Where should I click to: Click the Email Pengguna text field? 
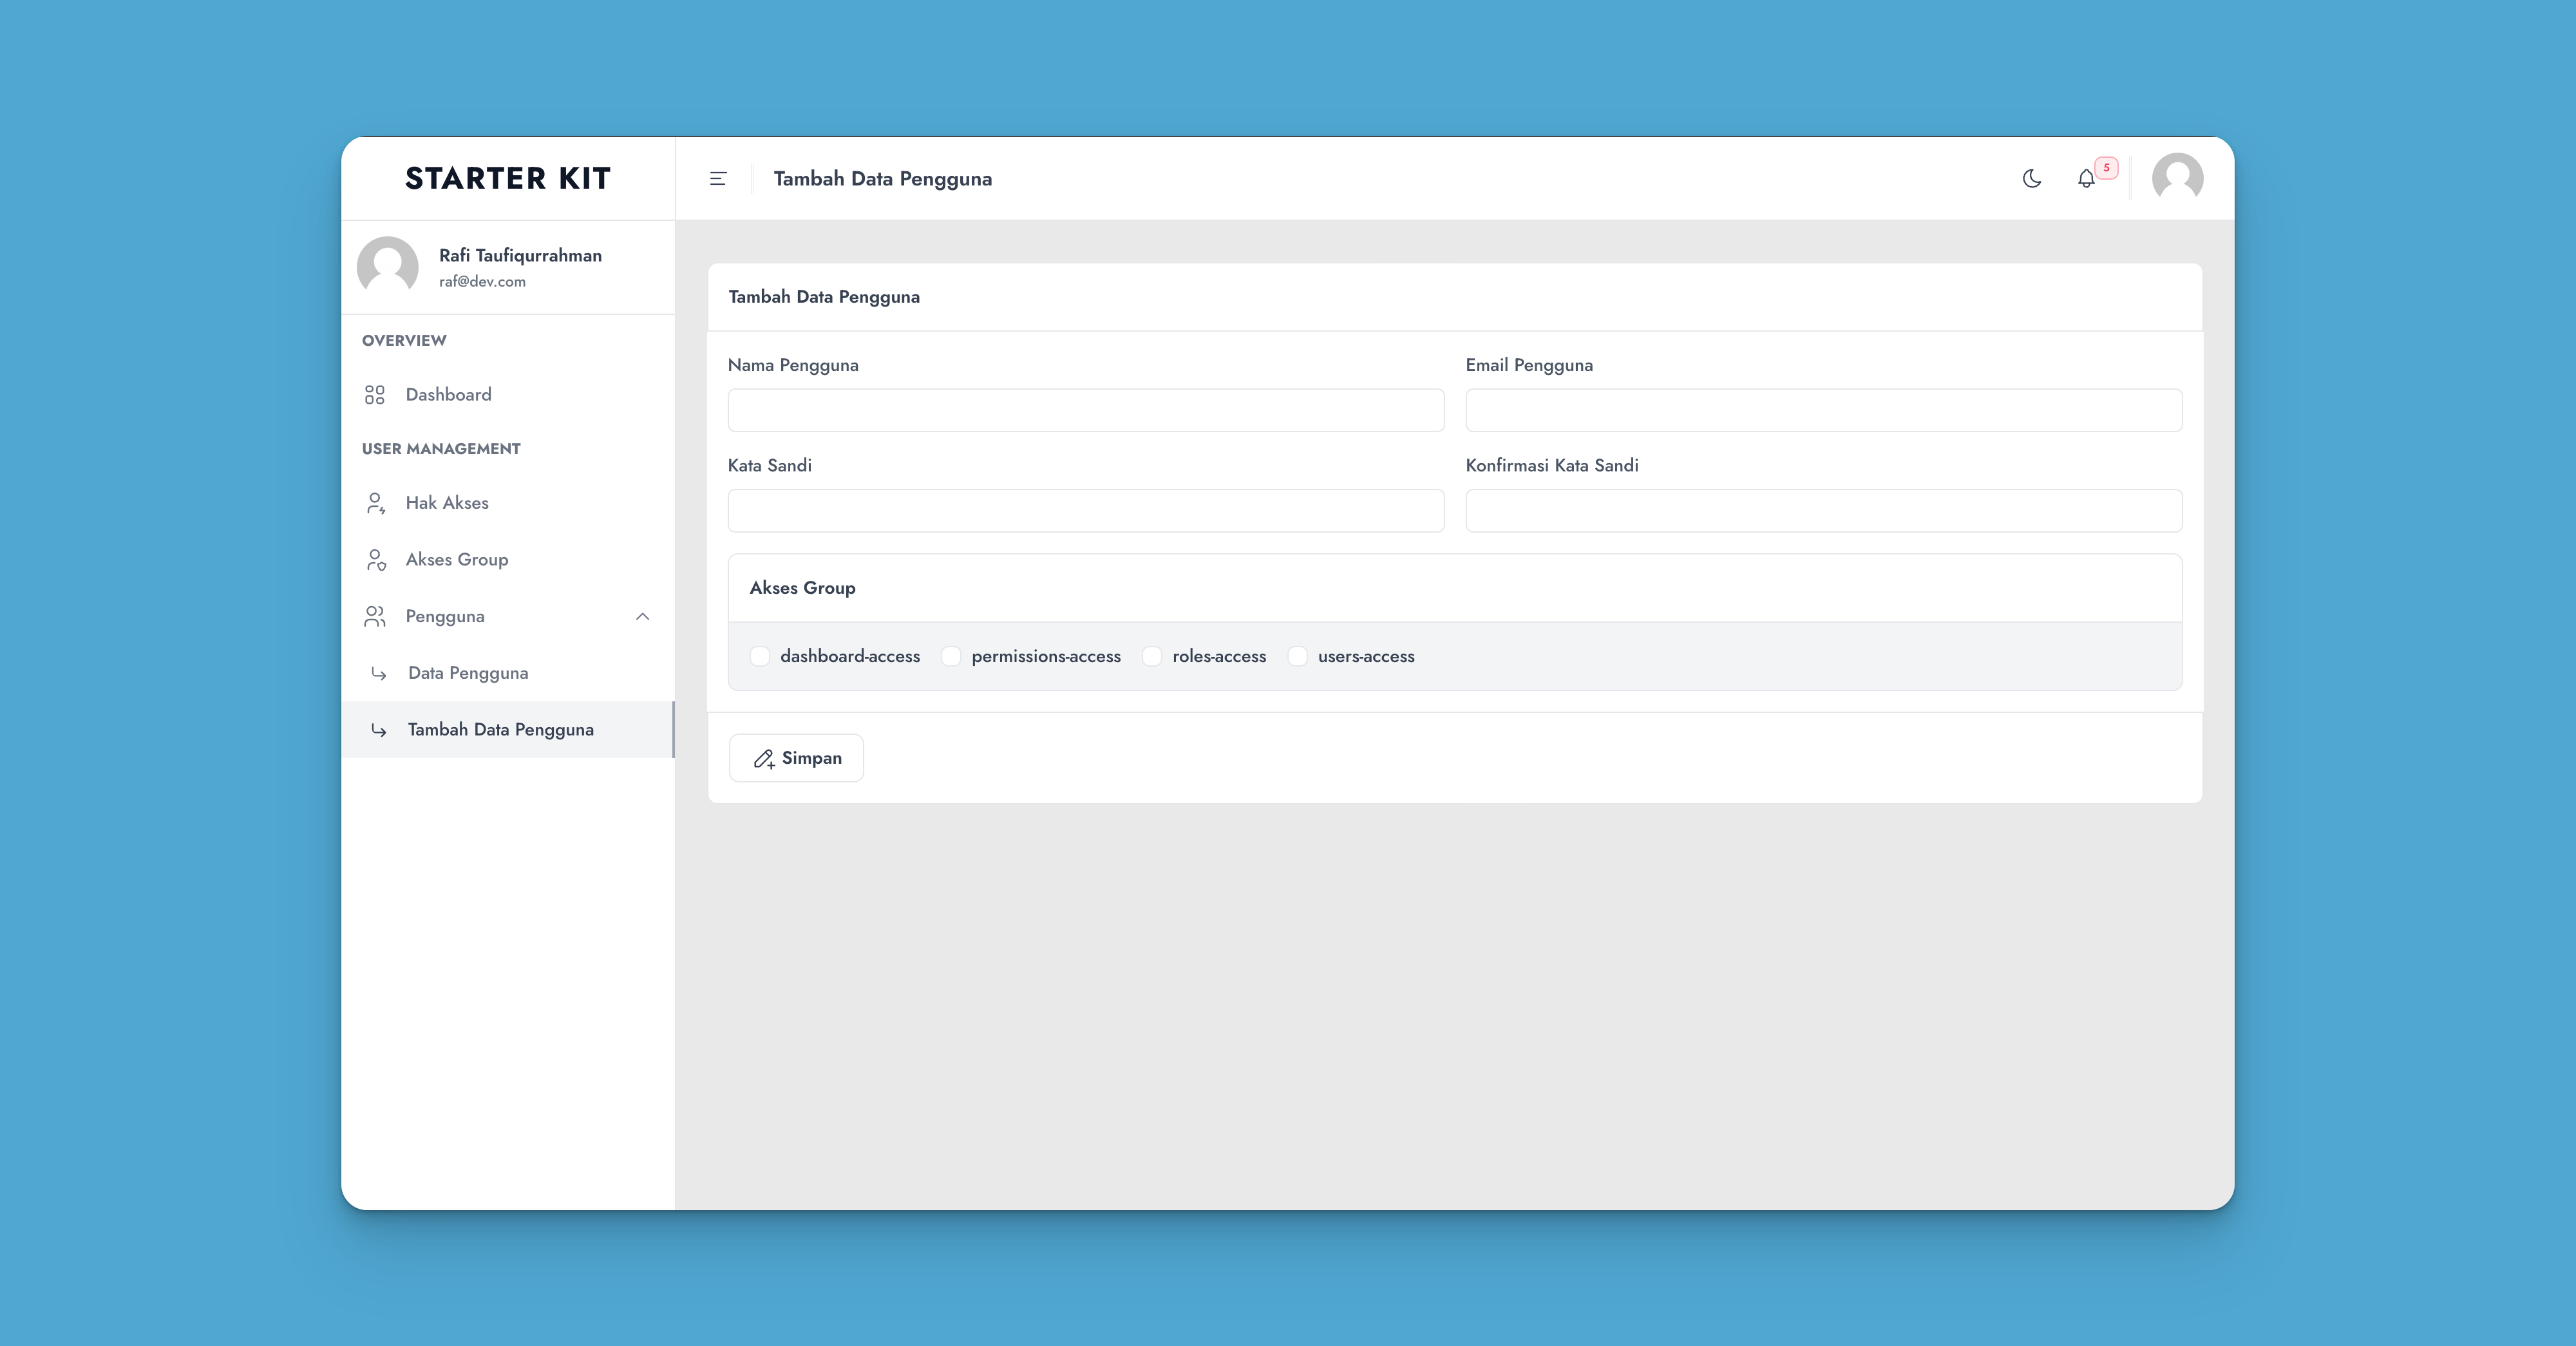pos(1823,410)
